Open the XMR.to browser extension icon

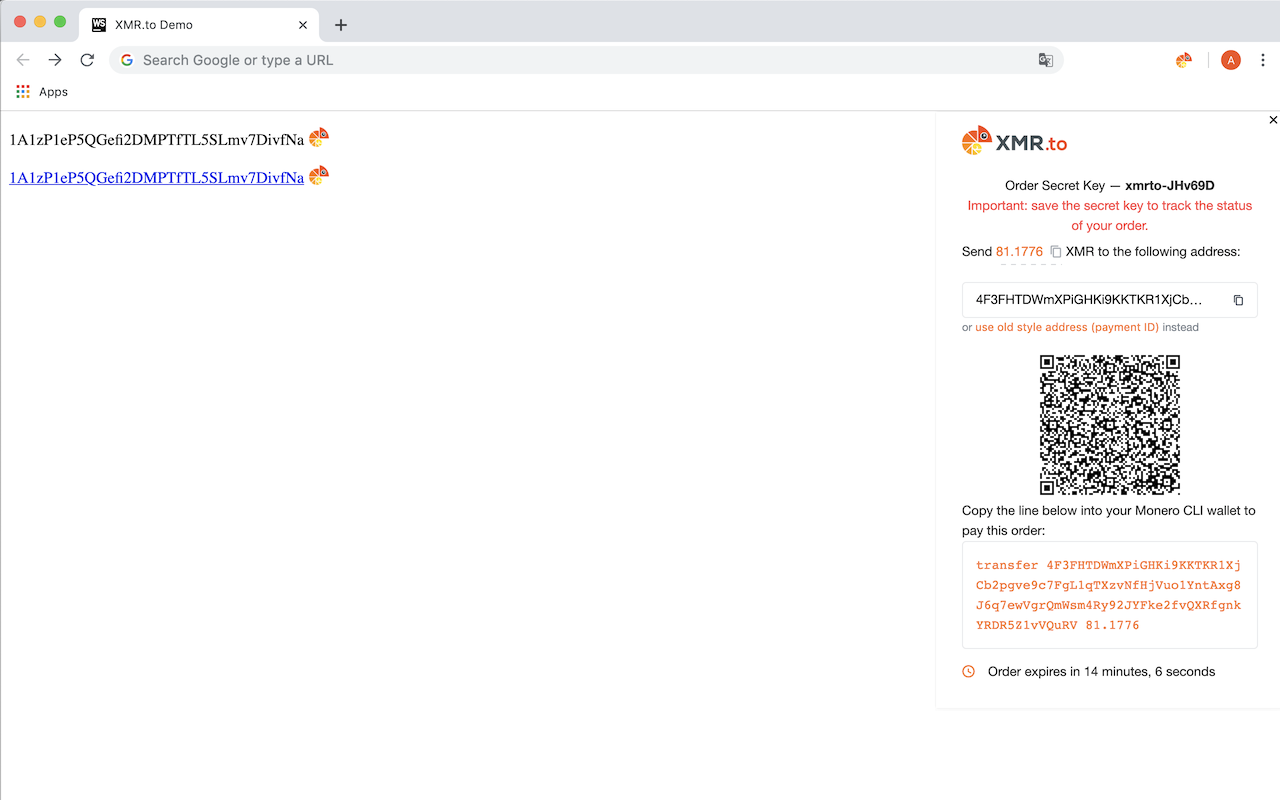click(x=1184, y=60)
